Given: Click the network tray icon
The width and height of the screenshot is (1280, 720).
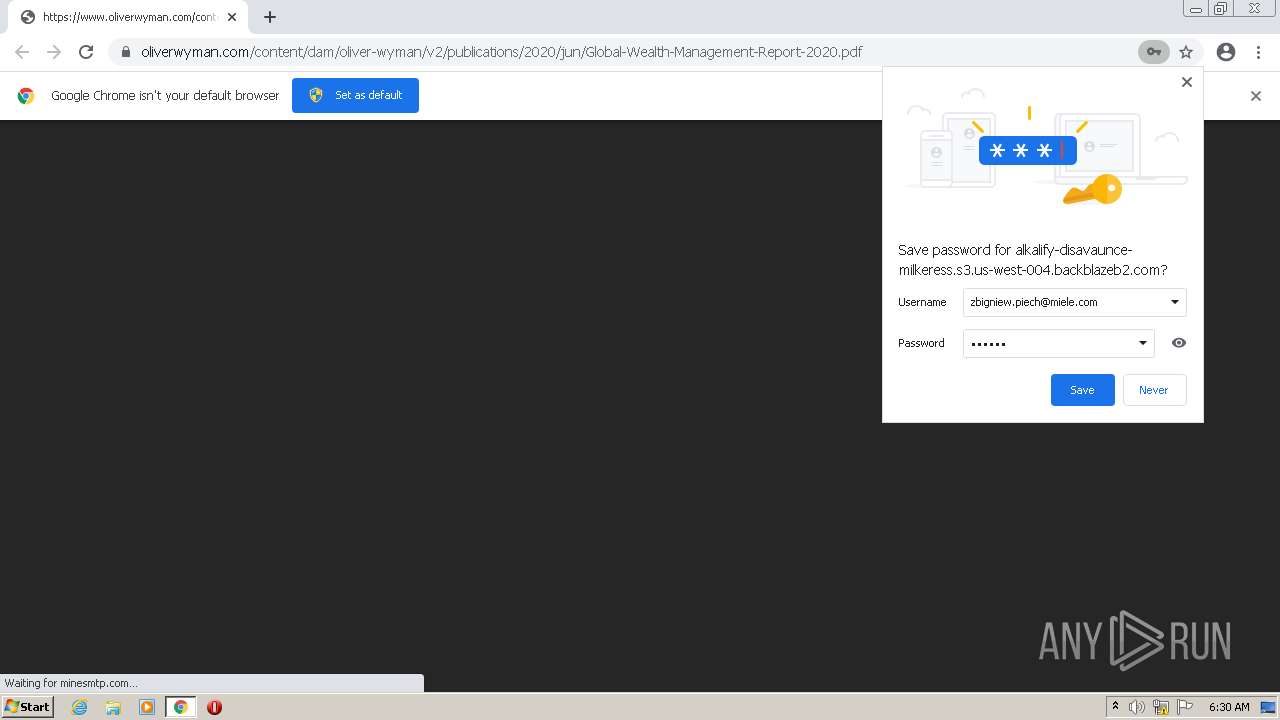Looking at the screenshot, I should click(x=1161, y=707).
